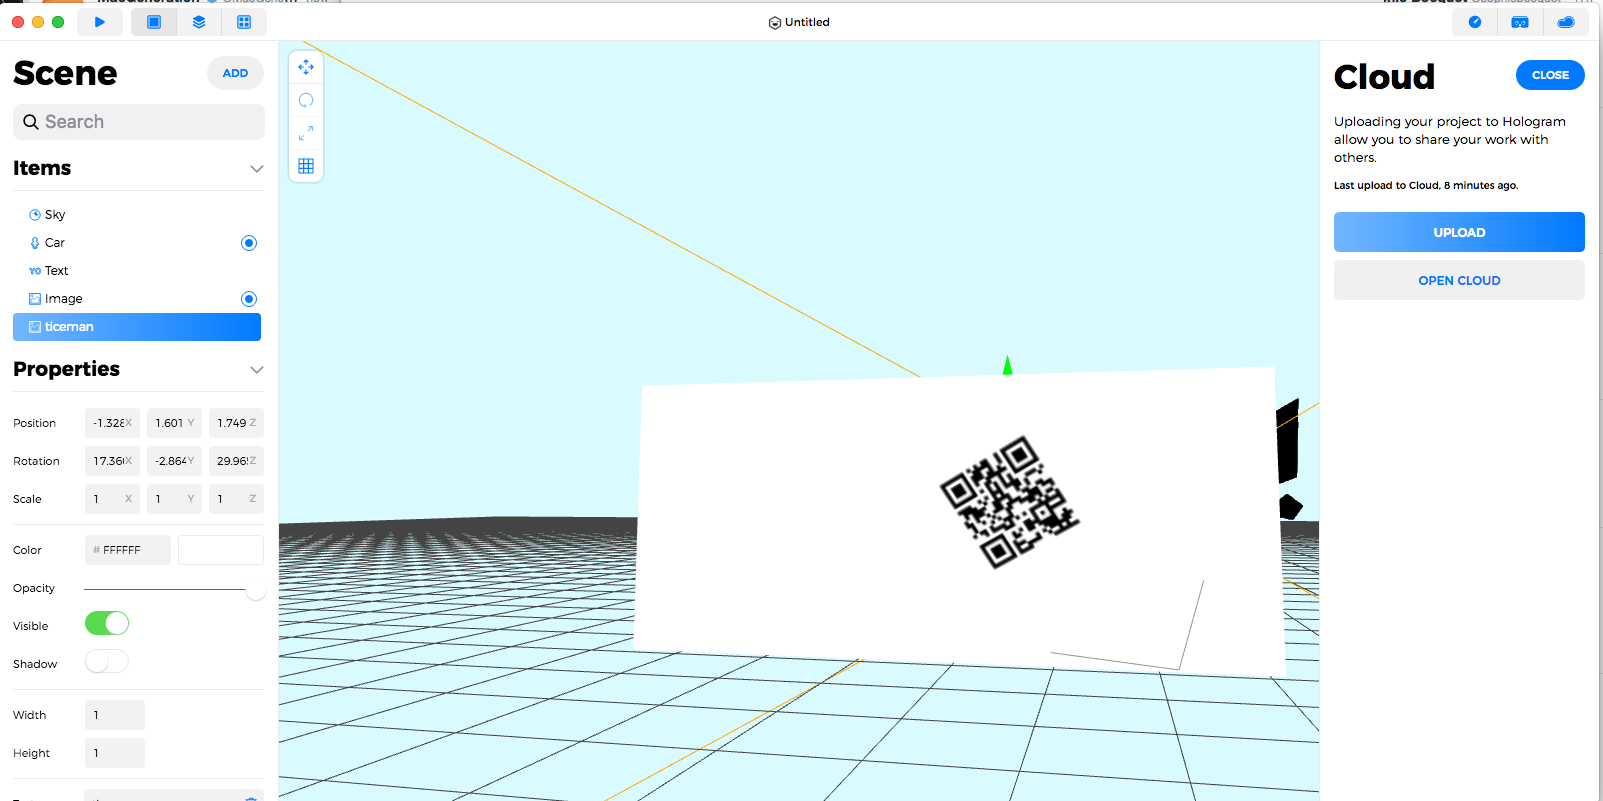This screenshot has height=801, width=1603.
Task: Edit the Scale Y value
Action: [x=174, y=499]
